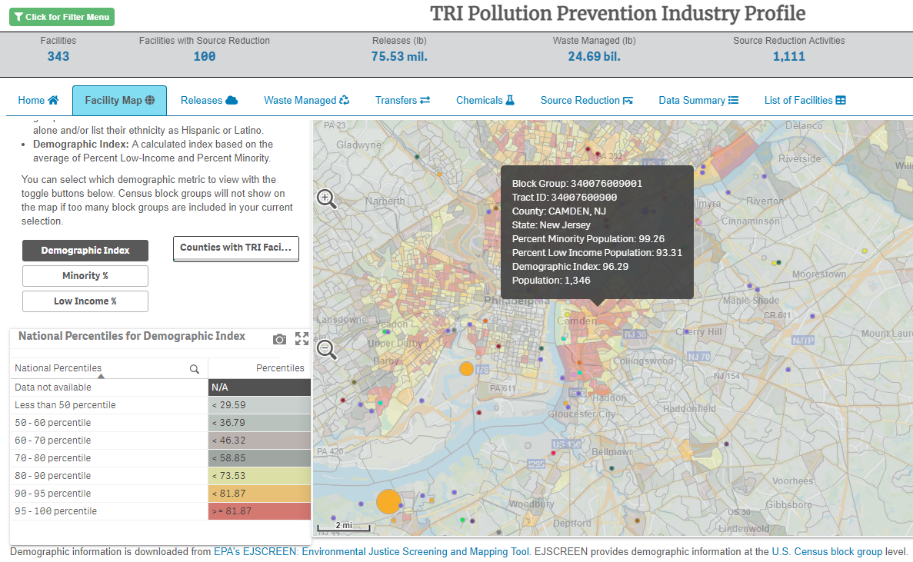The height and width of the screenshot is (562, 913).
Task: Click the < 46.32 legend swatch
Action: 260,440
